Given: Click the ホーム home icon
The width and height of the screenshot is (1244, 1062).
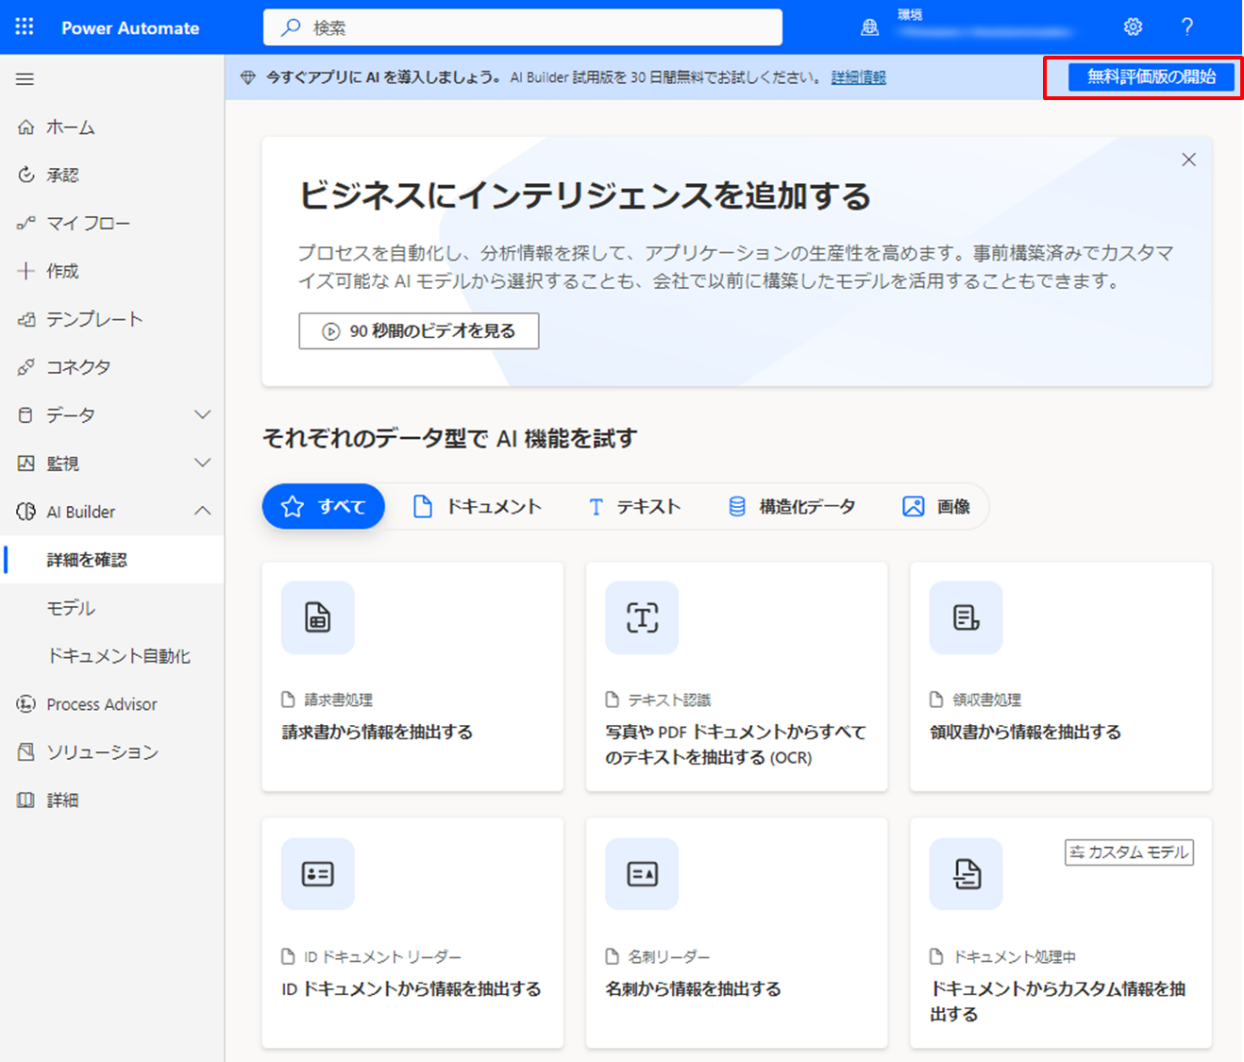Looking at the screenshot, I should pyautogui.click(x=26, y=127).
